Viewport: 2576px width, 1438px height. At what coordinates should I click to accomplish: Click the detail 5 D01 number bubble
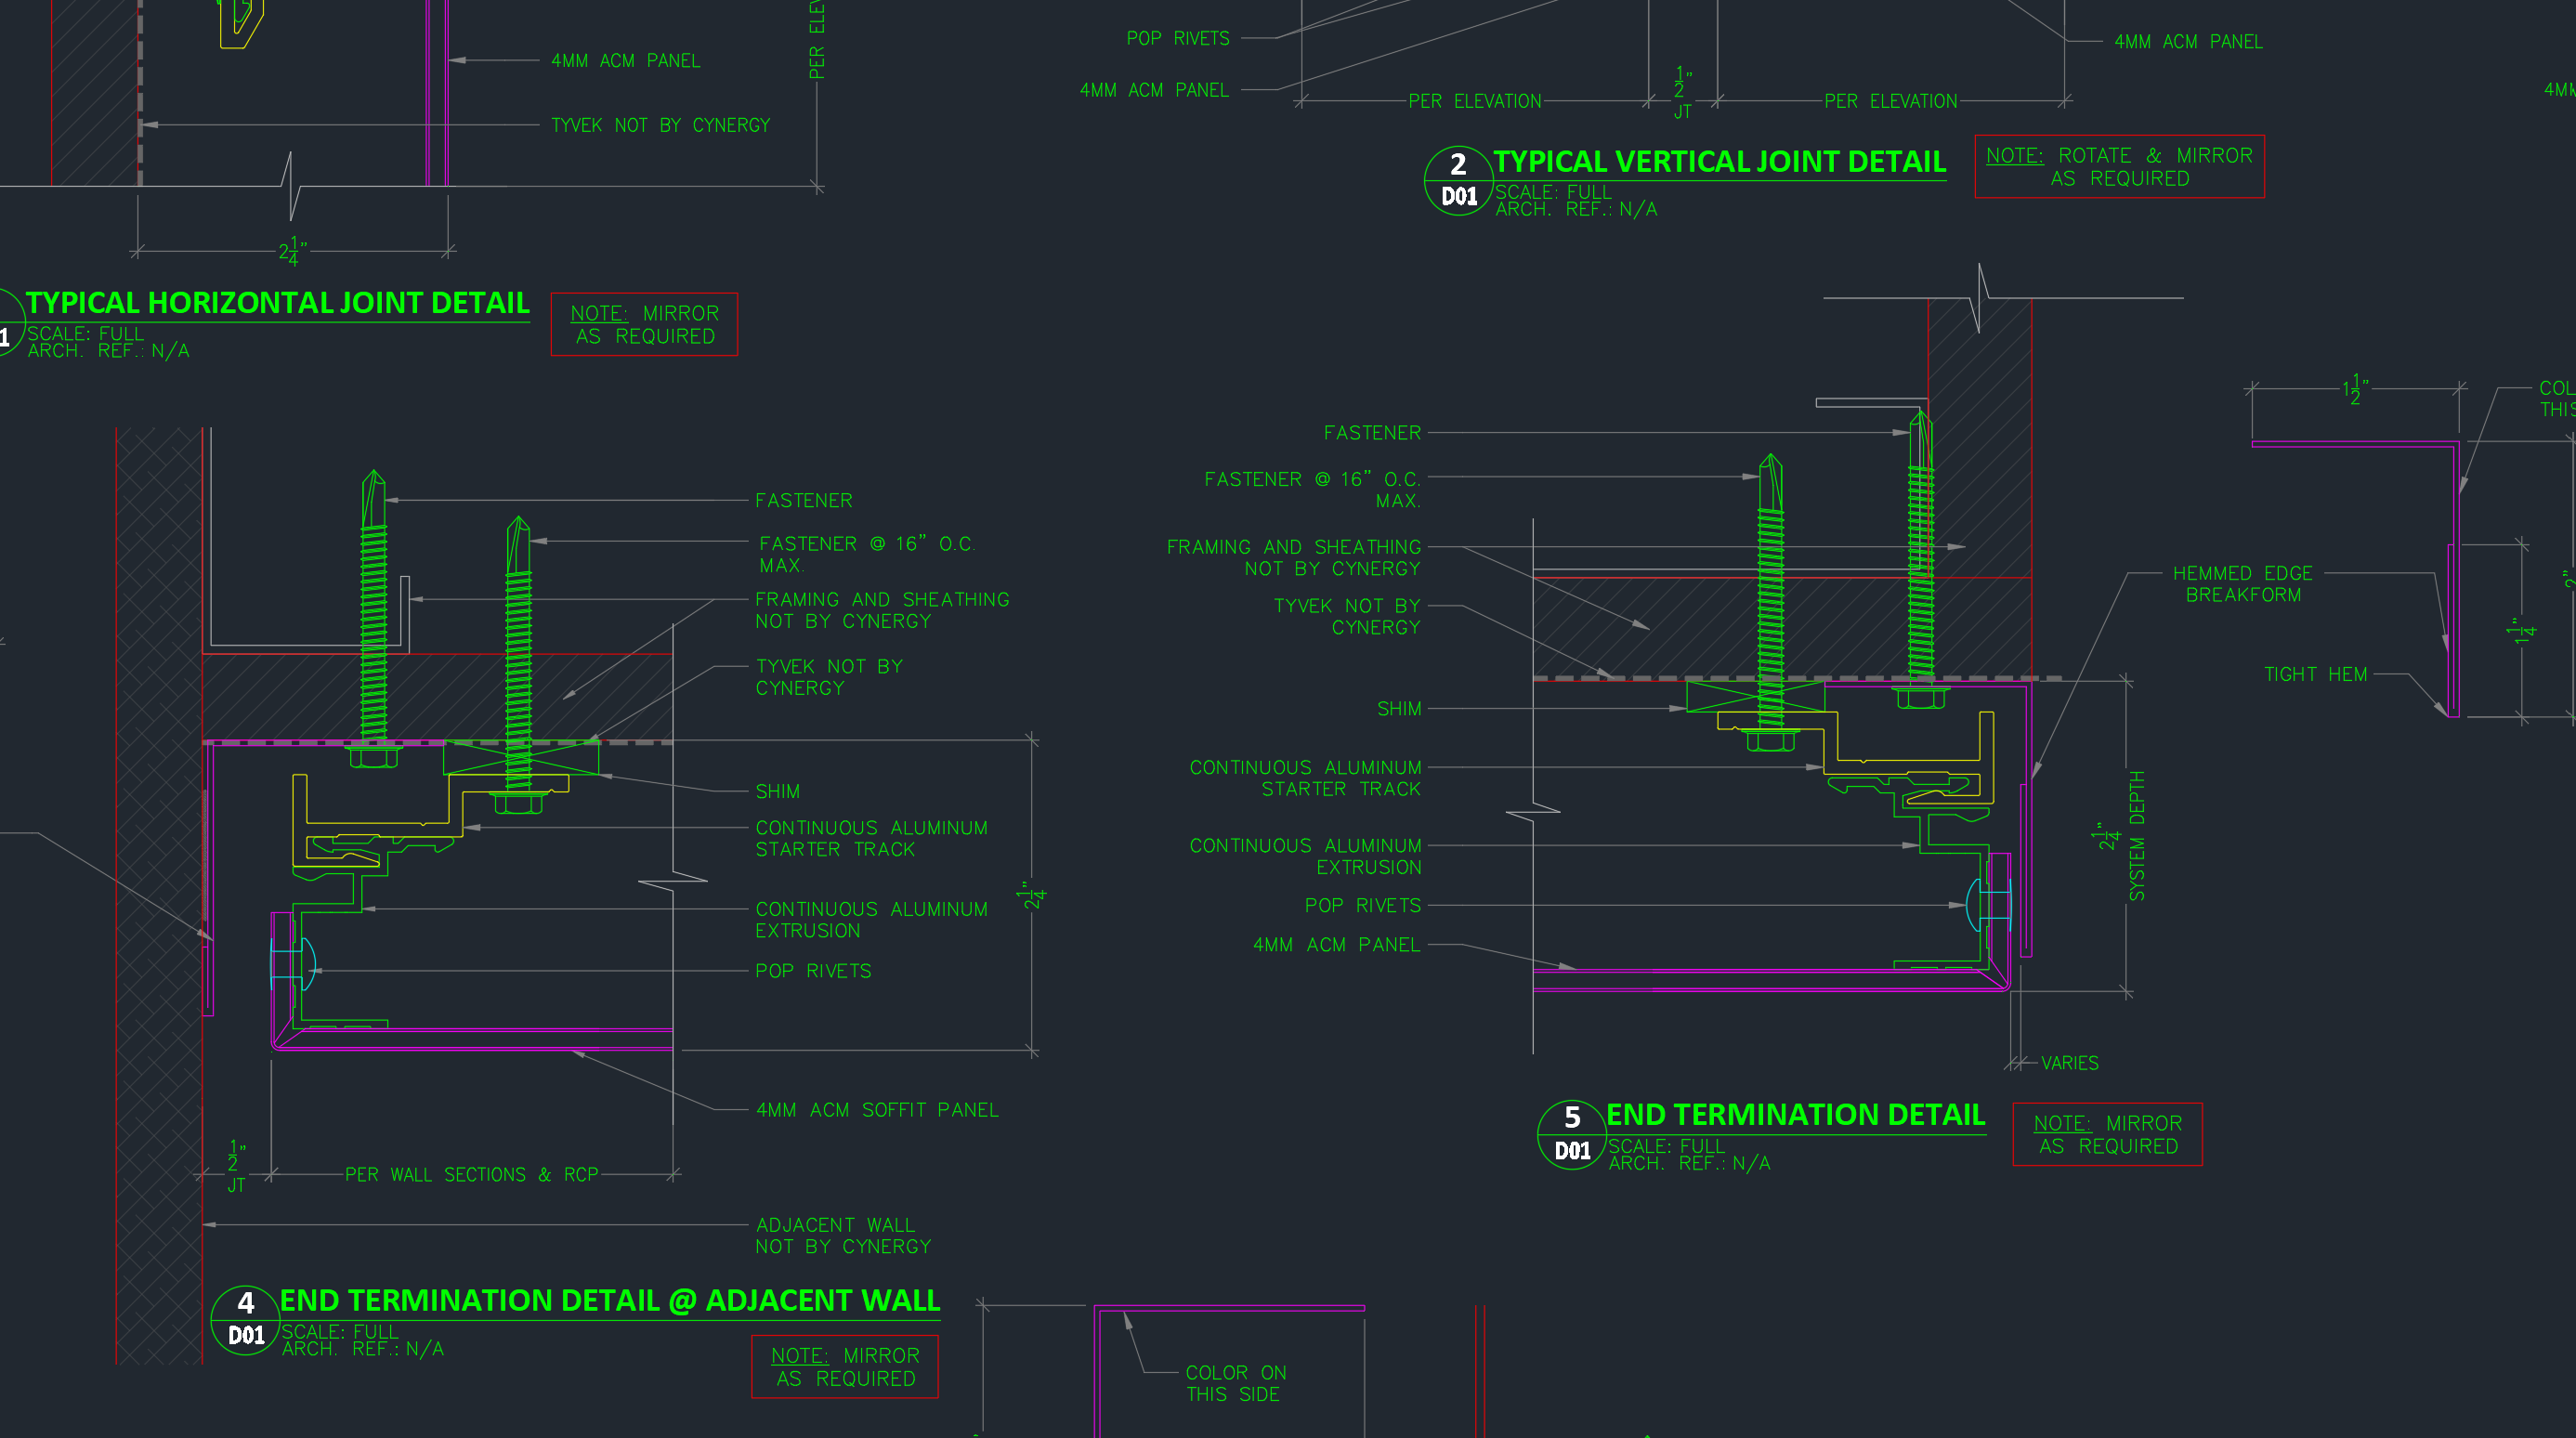pos(1571,1134)
